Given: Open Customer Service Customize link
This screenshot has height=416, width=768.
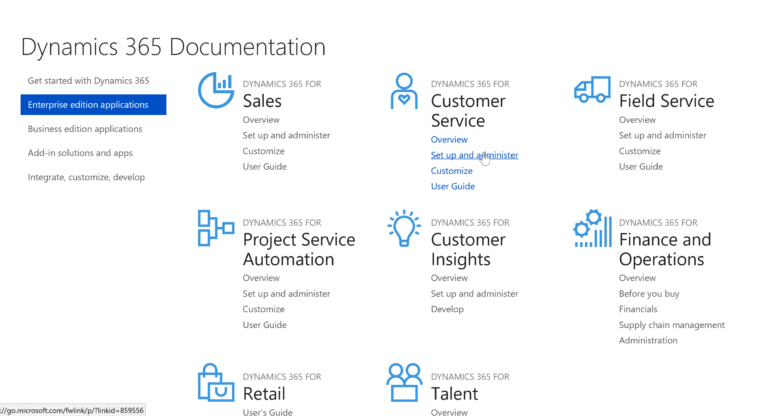Looking at the screenshot, I should click(x=452, y=171).
